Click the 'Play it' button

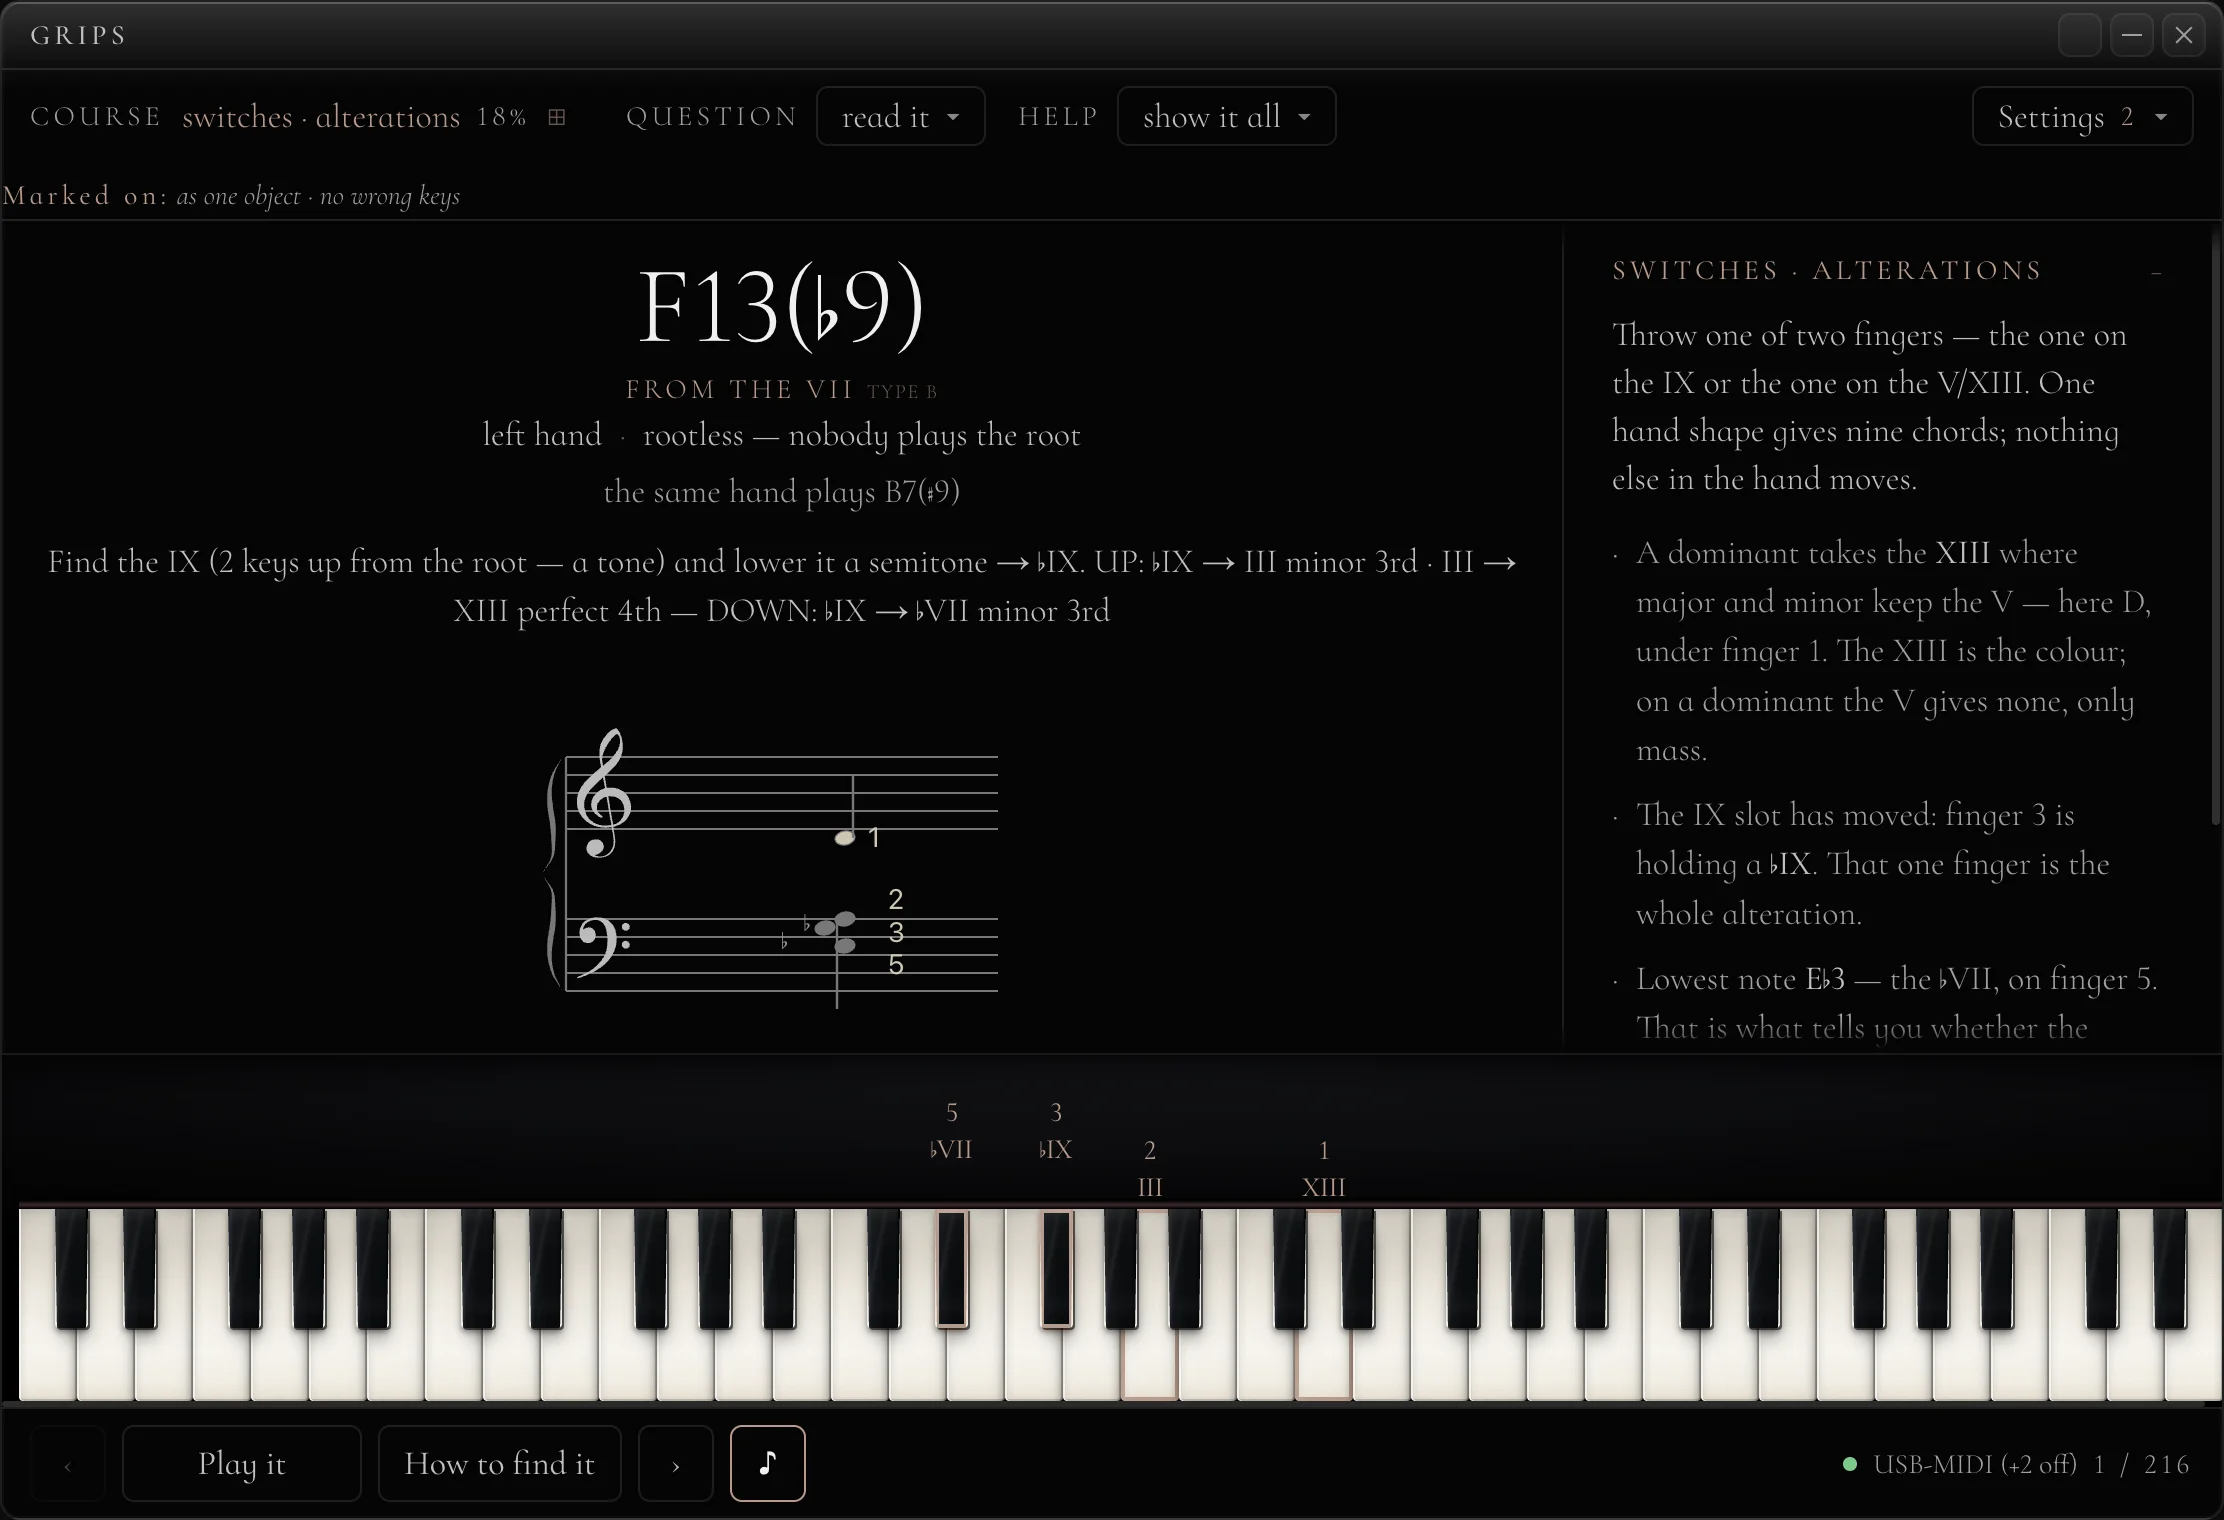pyautogui.click(x=241, y=1463)
